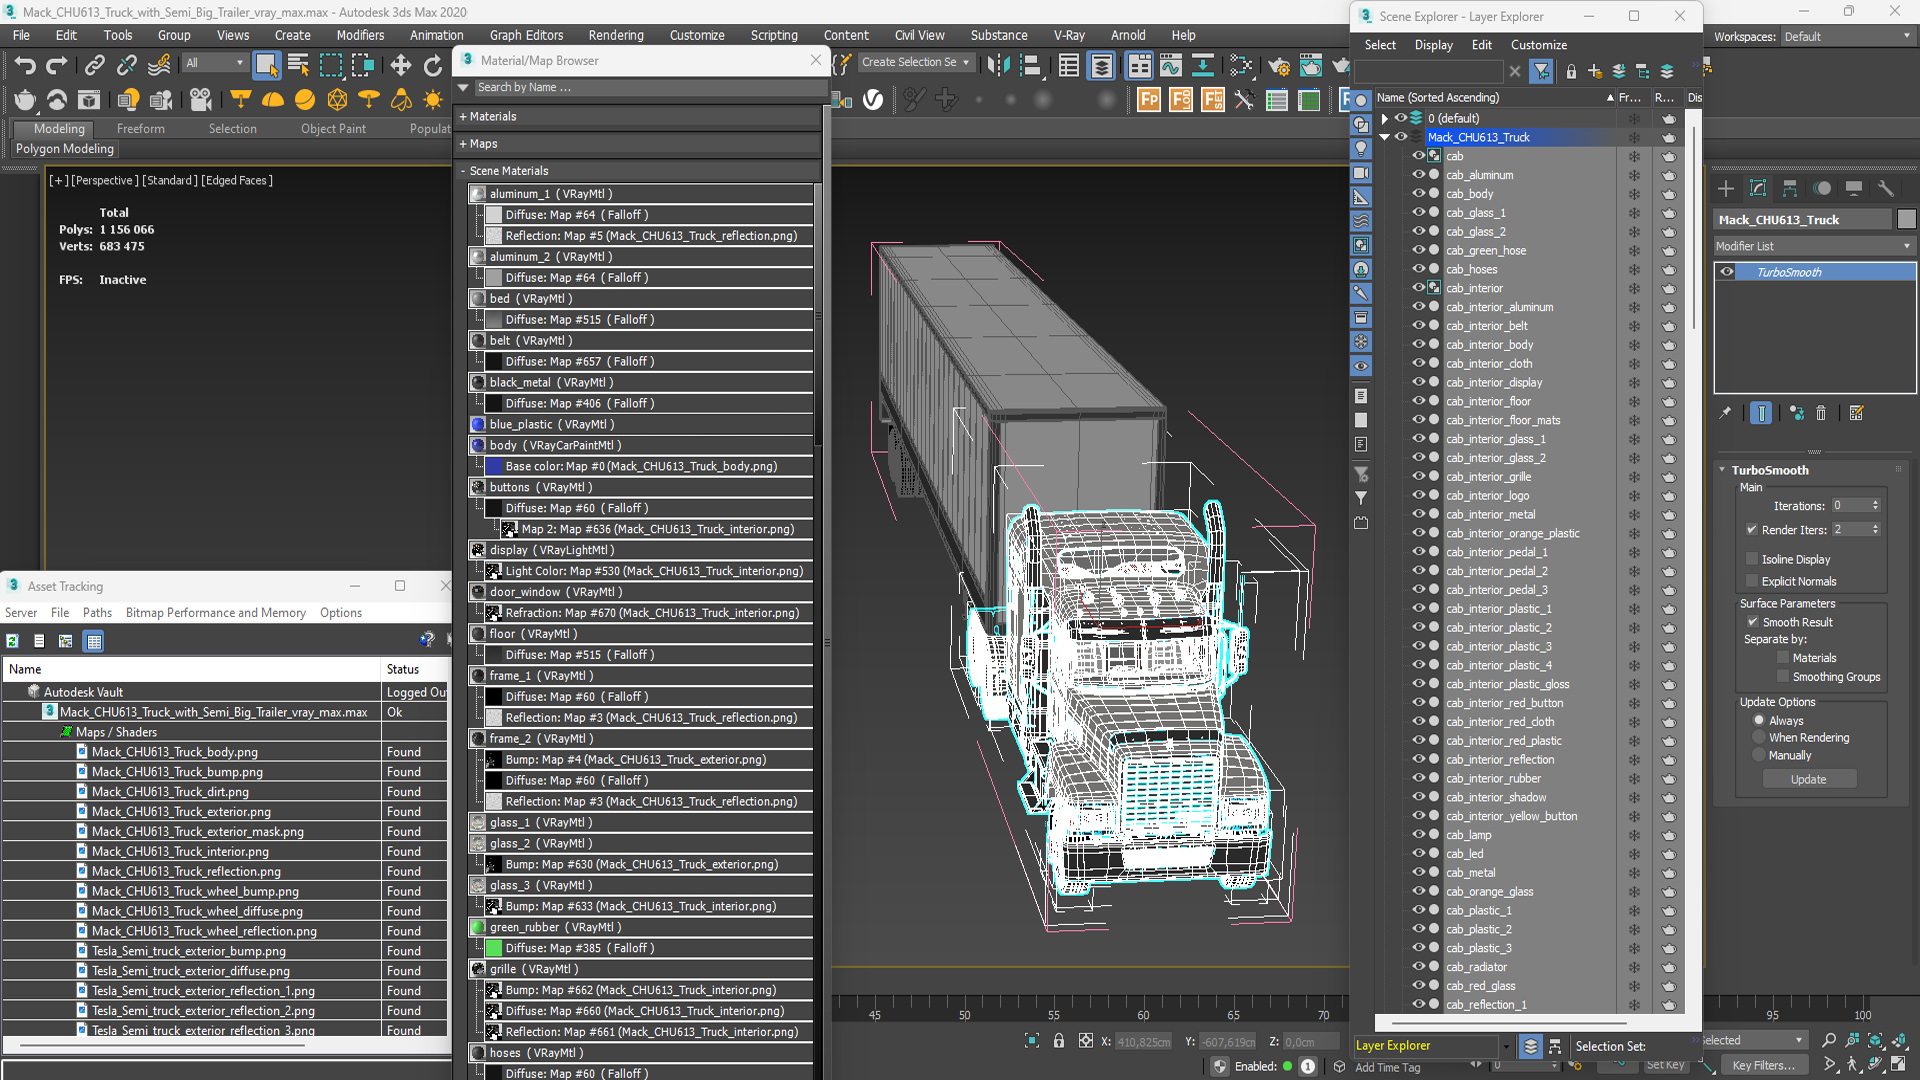Activate the Select and Move tool
This screenshot has height=1080, width=1920.
(x=400, y=66)
